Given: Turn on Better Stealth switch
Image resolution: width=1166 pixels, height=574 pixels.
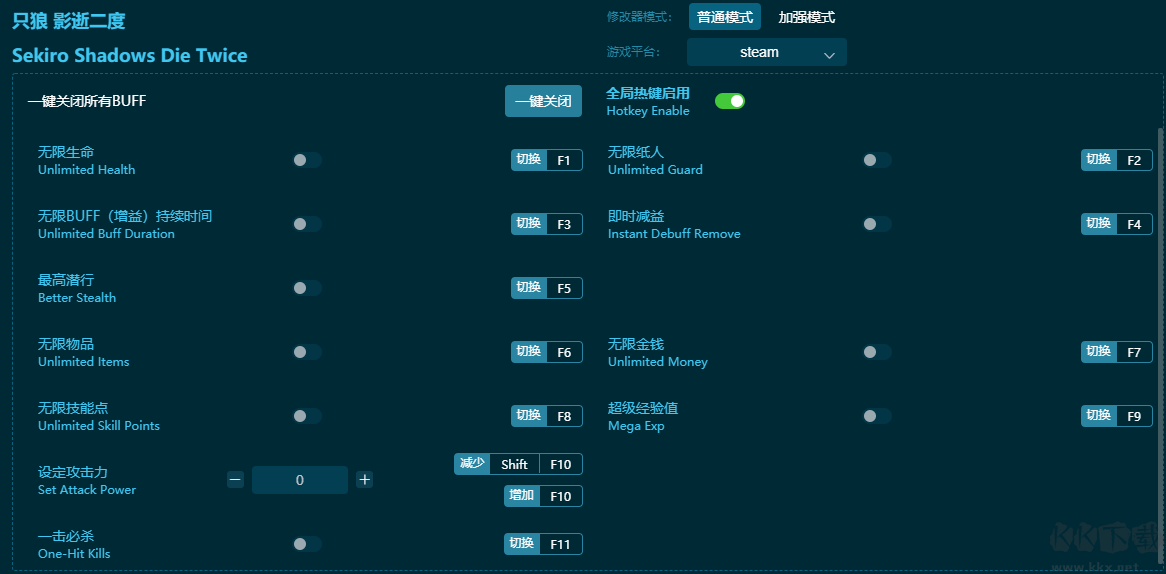Looking at the screenshot, I should coord(306,288).
